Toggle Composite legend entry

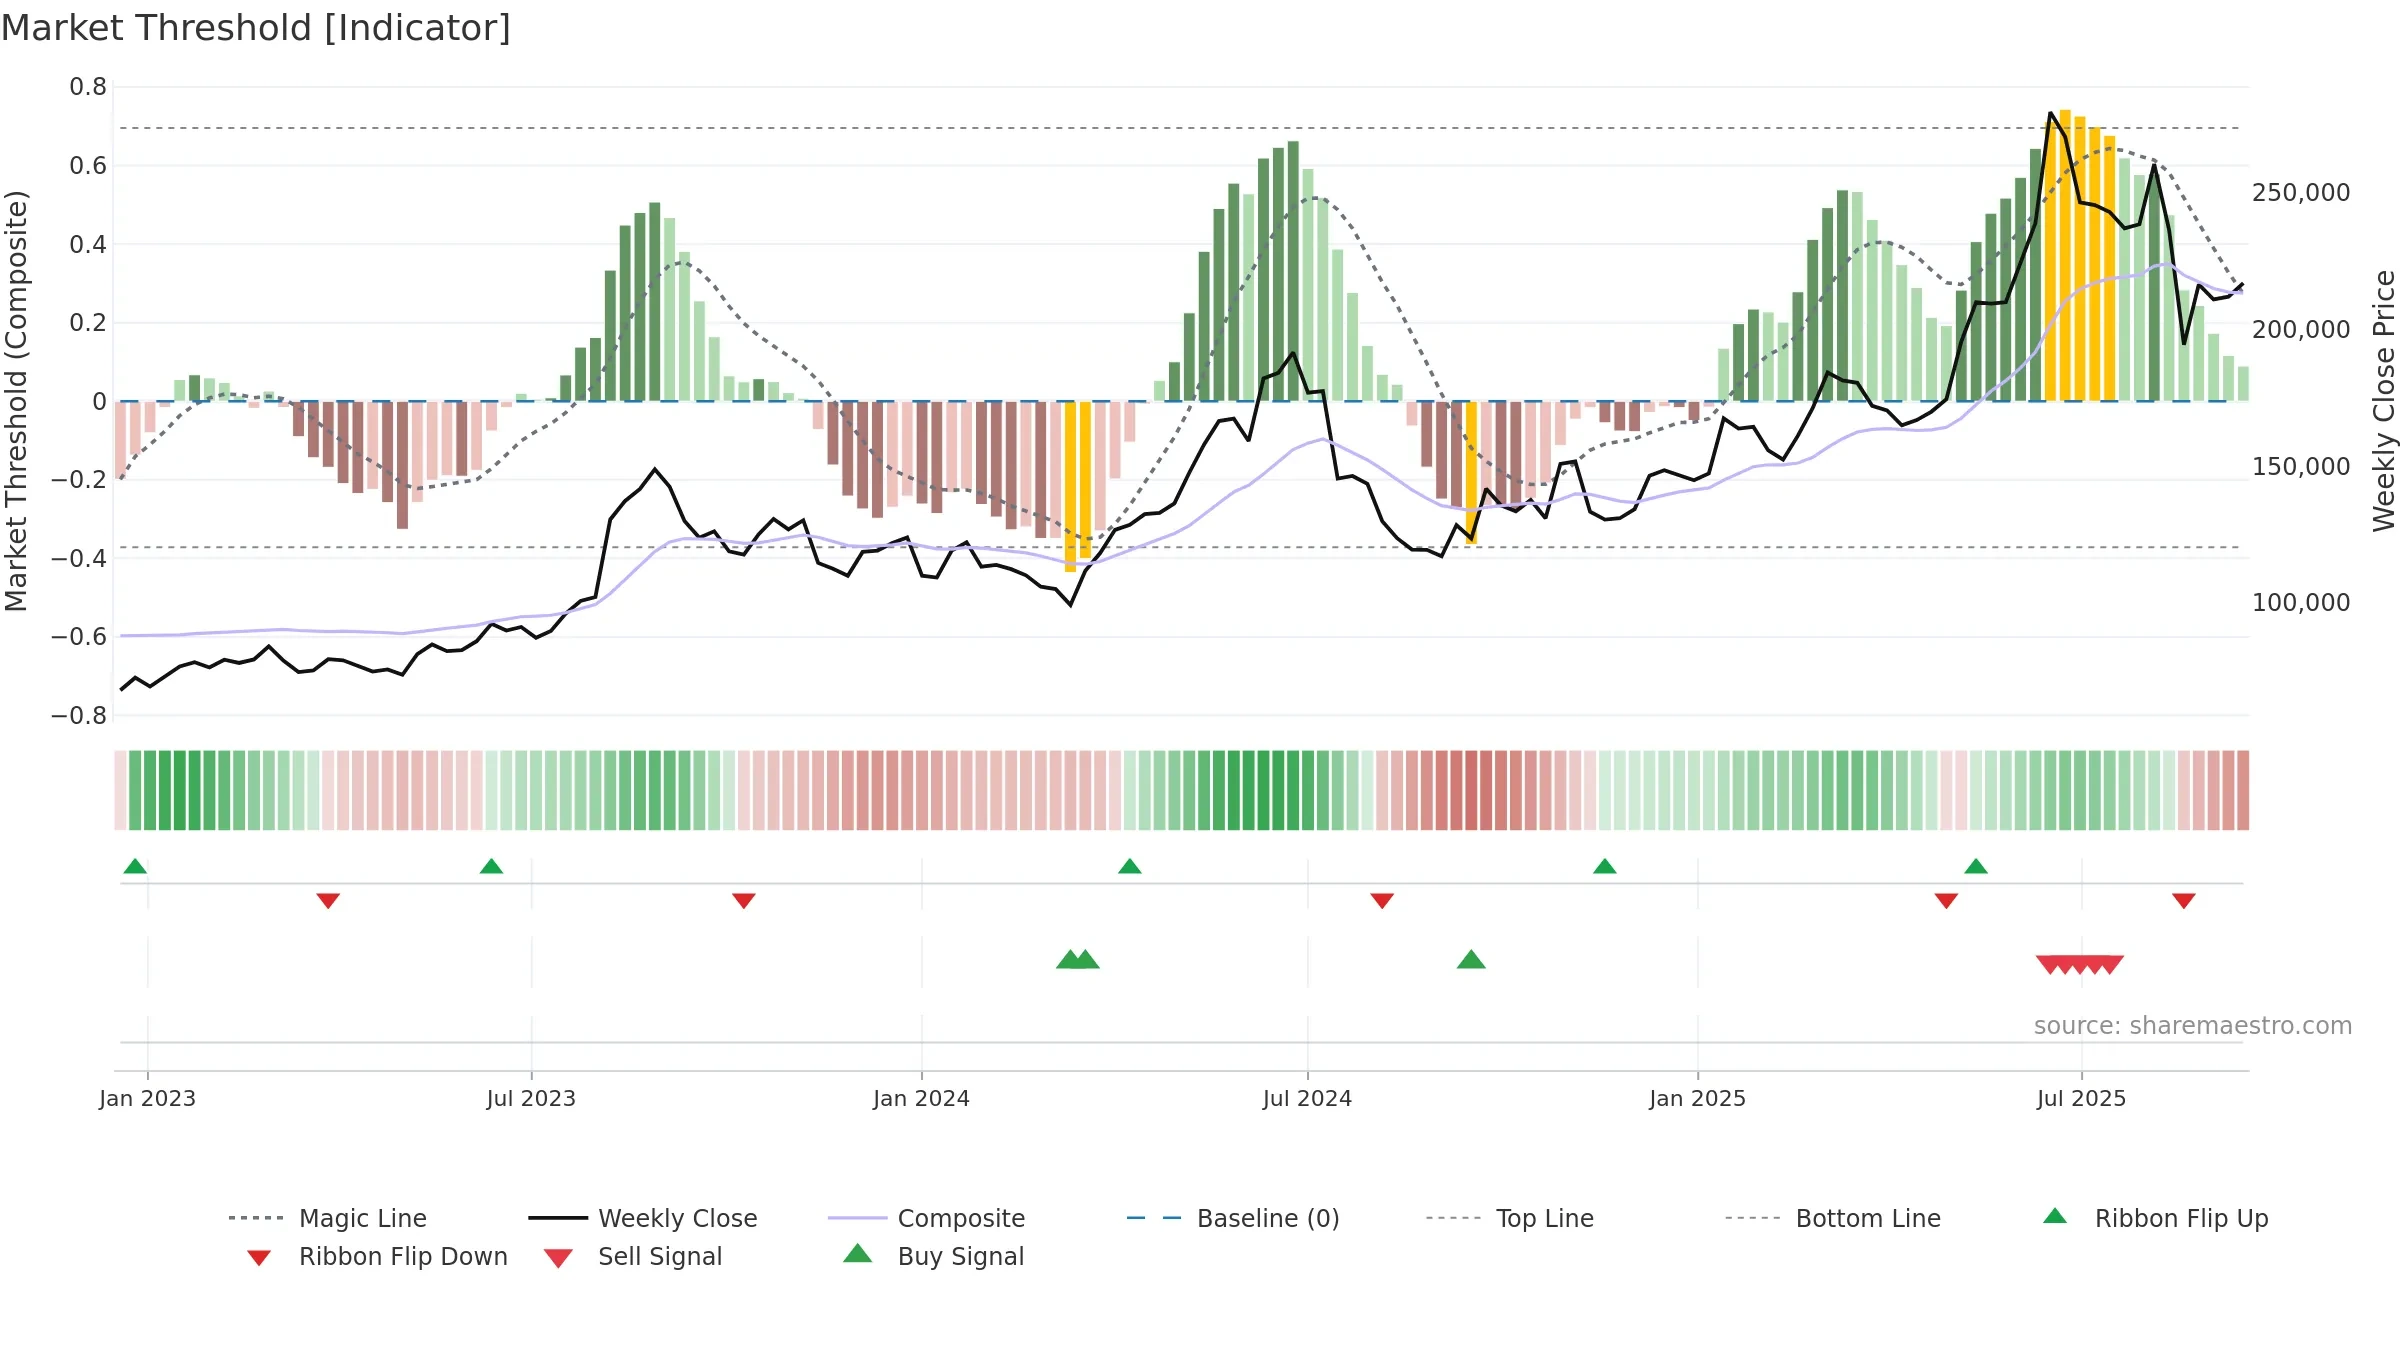(926, 1218)
